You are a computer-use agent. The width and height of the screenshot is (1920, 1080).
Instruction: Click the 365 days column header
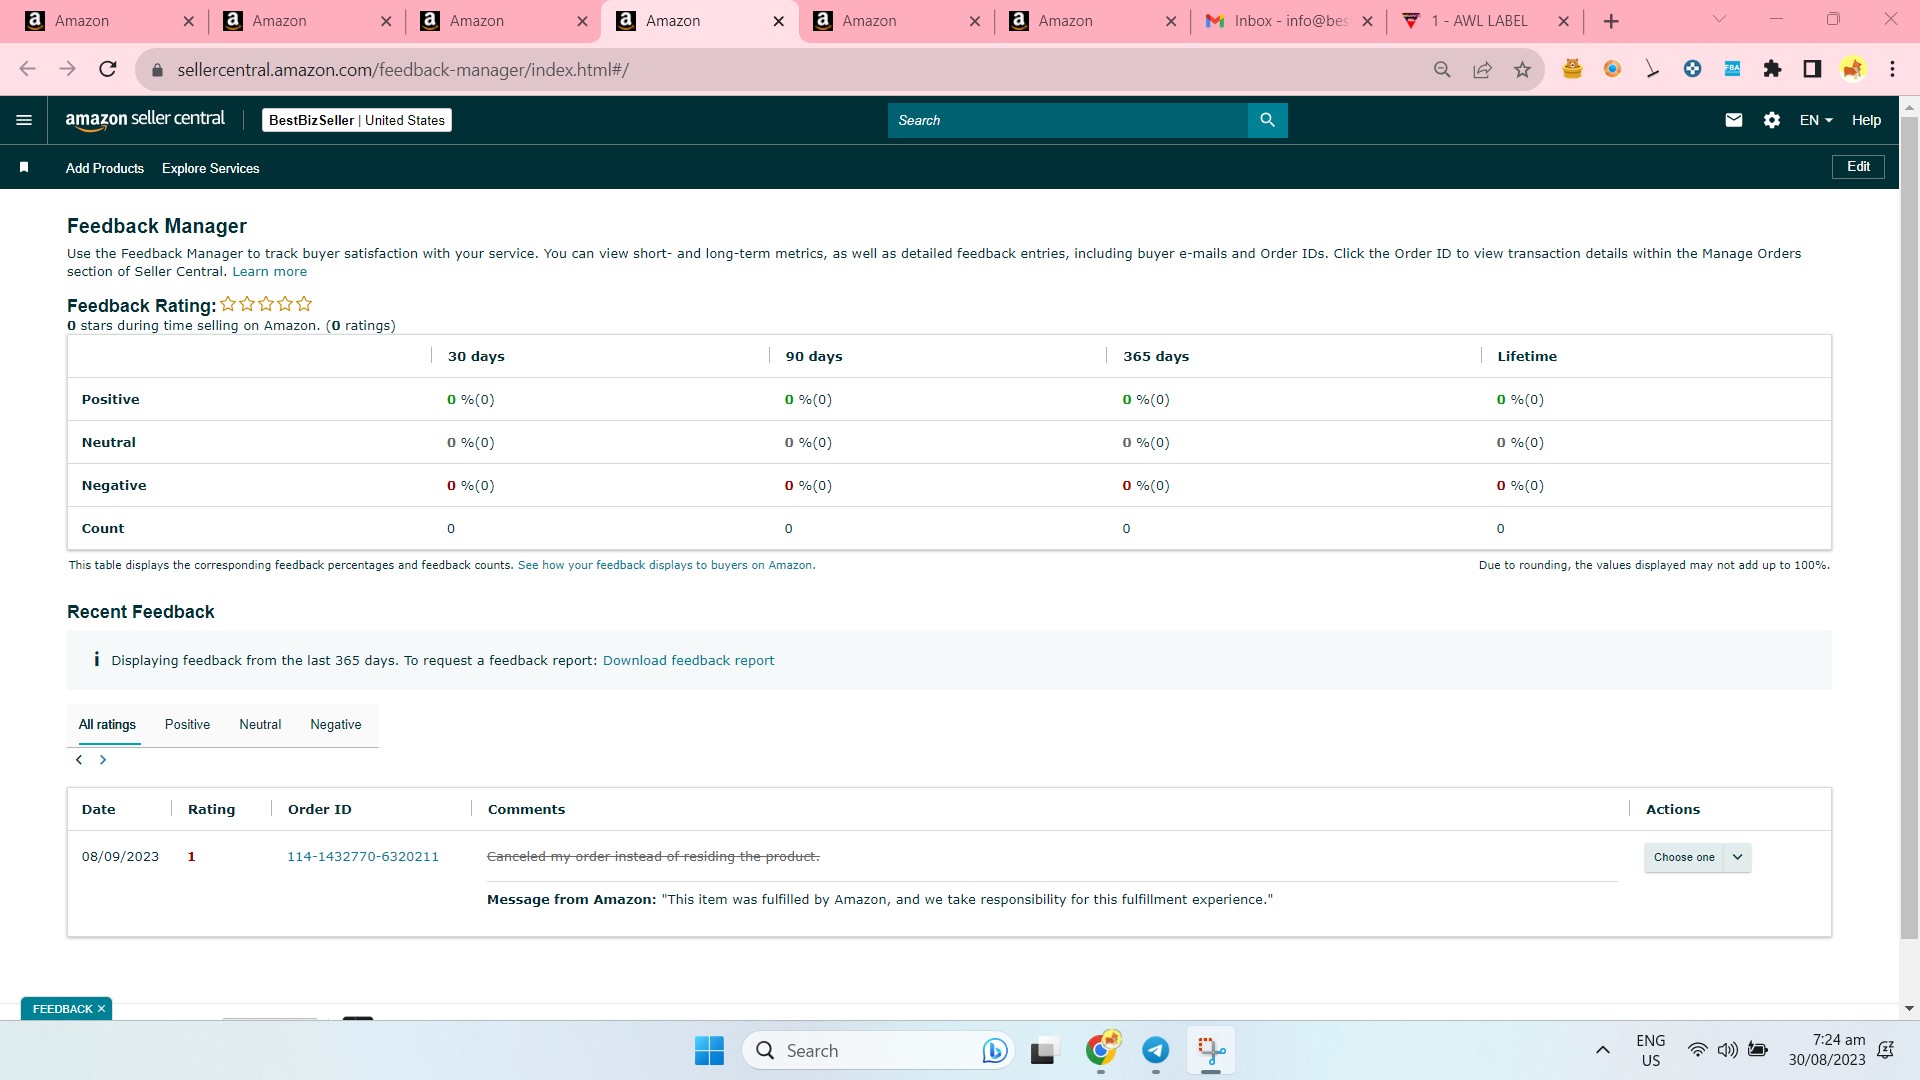pyautogui.click(x=1156, y=356)
